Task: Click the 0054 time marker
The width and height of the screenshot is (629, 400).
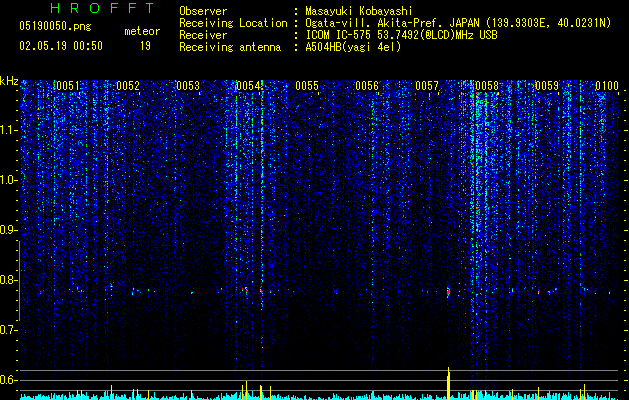Action: point(248,86)
